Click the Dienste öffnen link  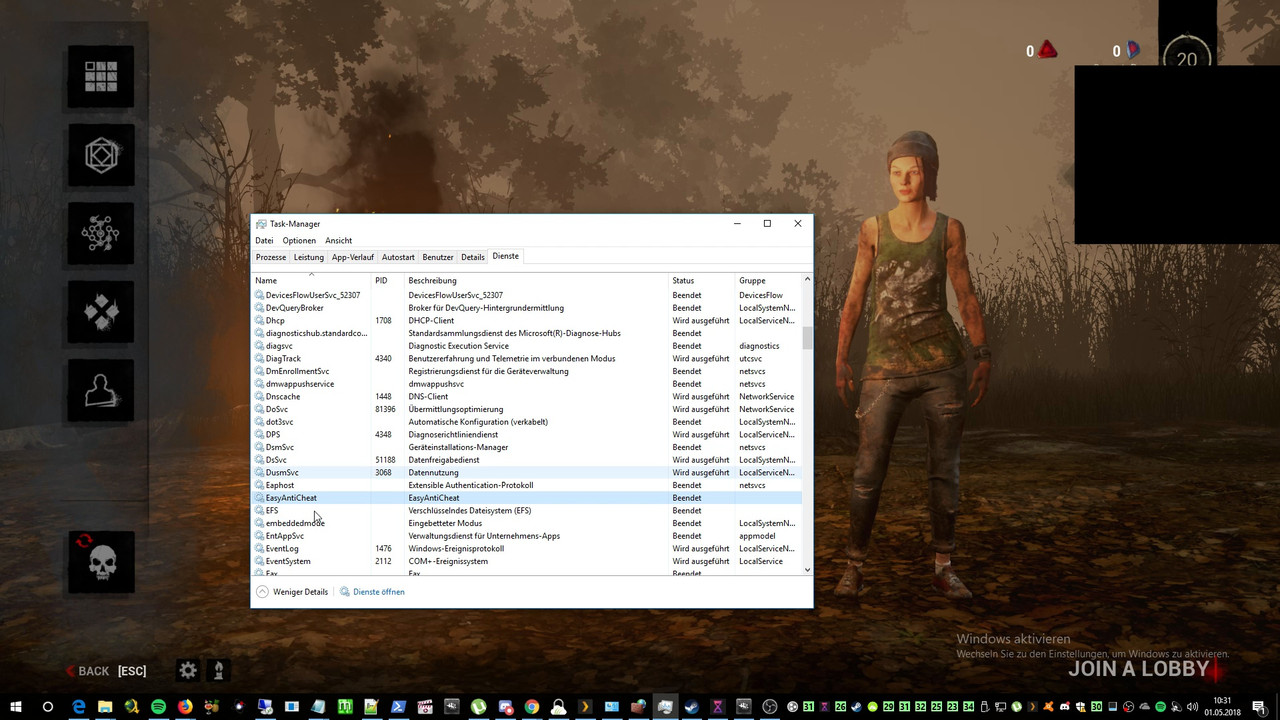coord(372,592)
